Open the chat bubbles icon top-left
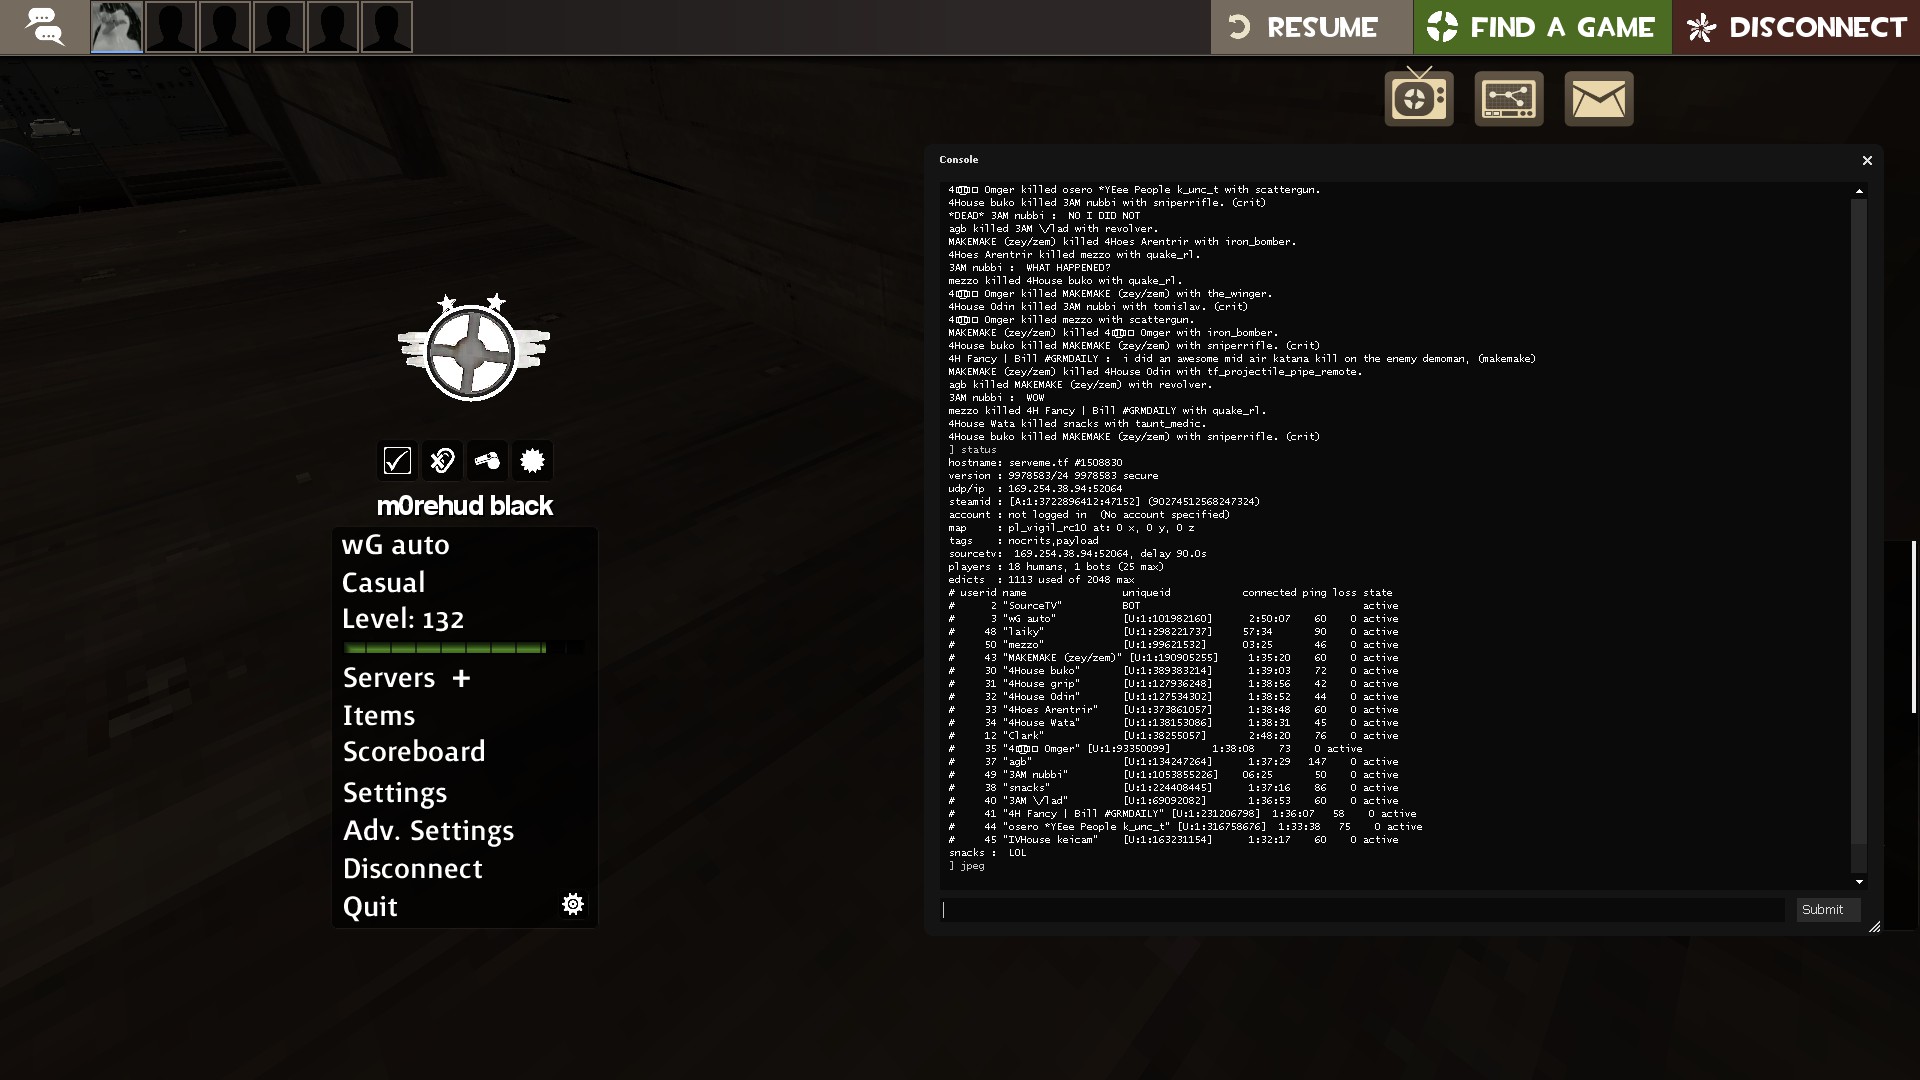1920x1080 pixels. click(45, 27)
